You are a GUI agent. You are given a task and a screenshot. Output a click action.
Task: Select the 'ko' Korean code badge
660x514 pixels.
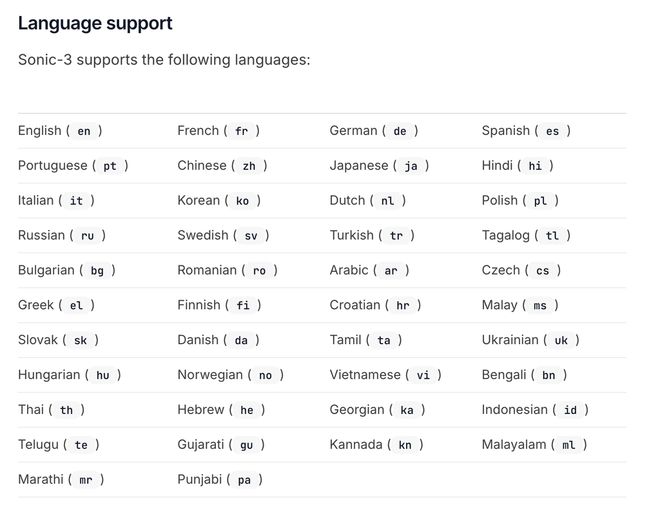pyautogui.click(x=242, y=201)
